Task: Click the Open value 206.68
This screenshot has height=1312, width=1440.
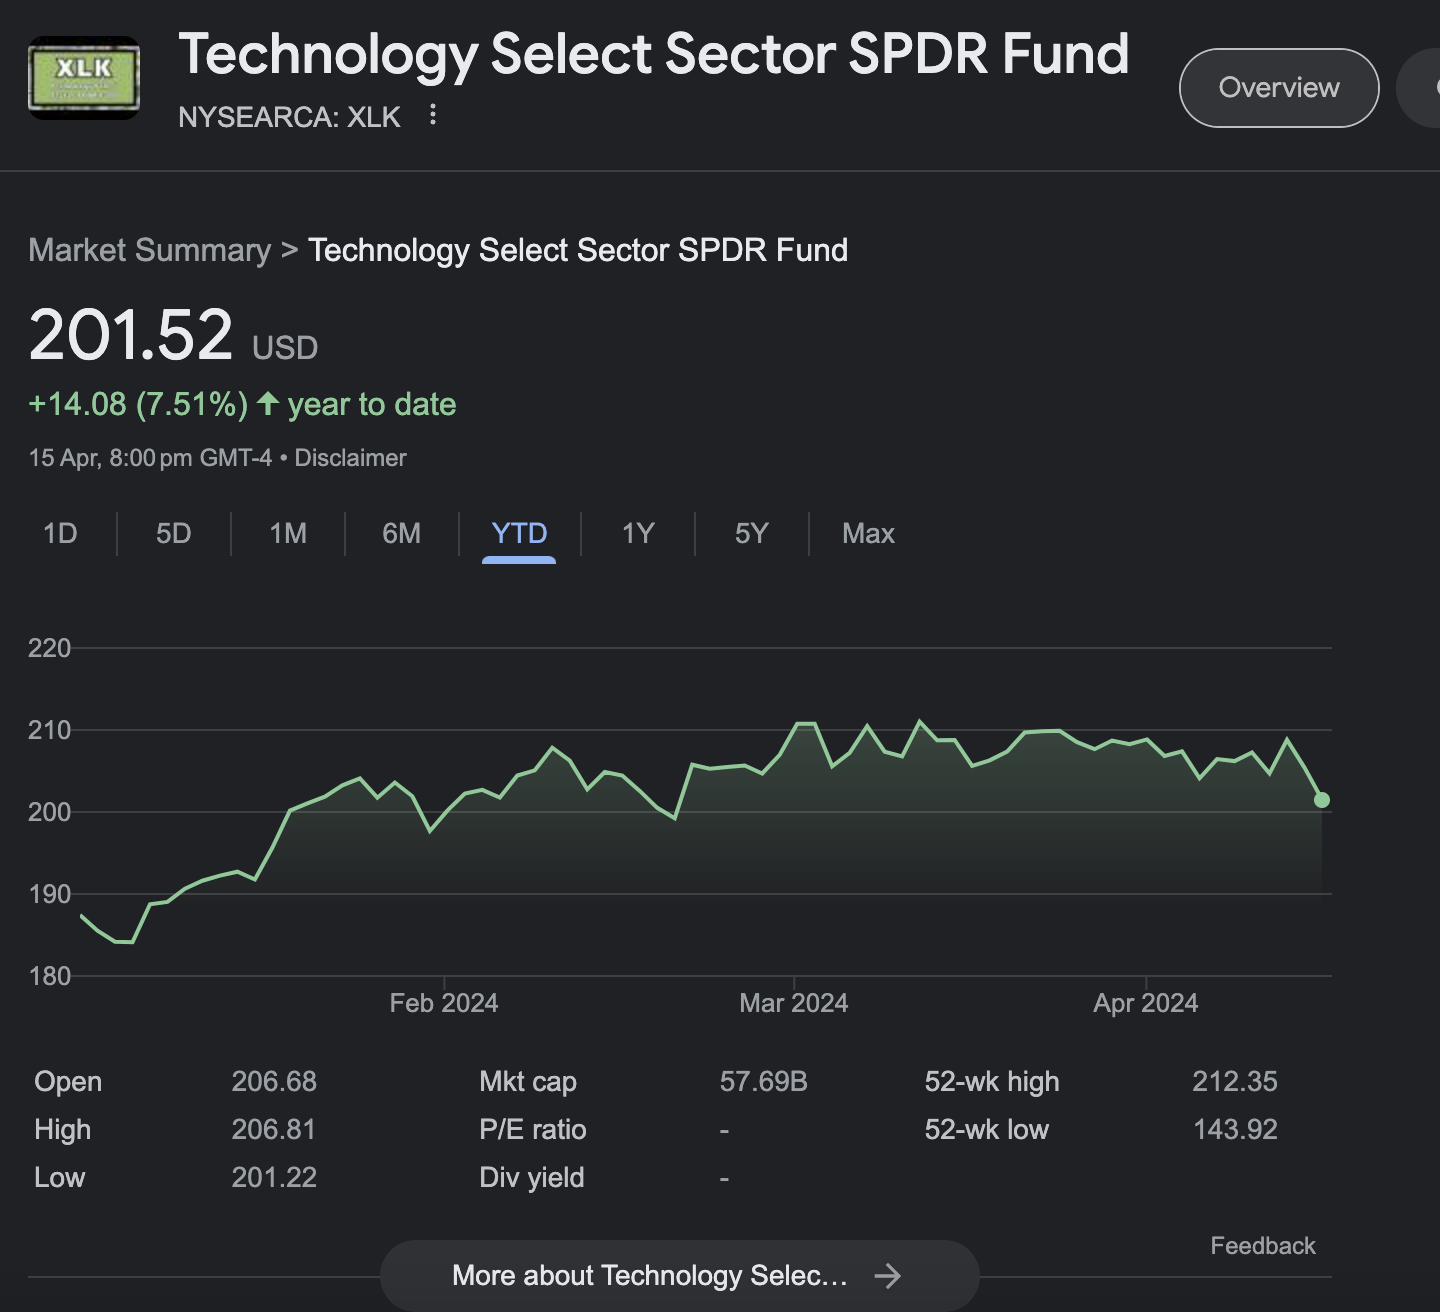Action: pos(274,1081)
